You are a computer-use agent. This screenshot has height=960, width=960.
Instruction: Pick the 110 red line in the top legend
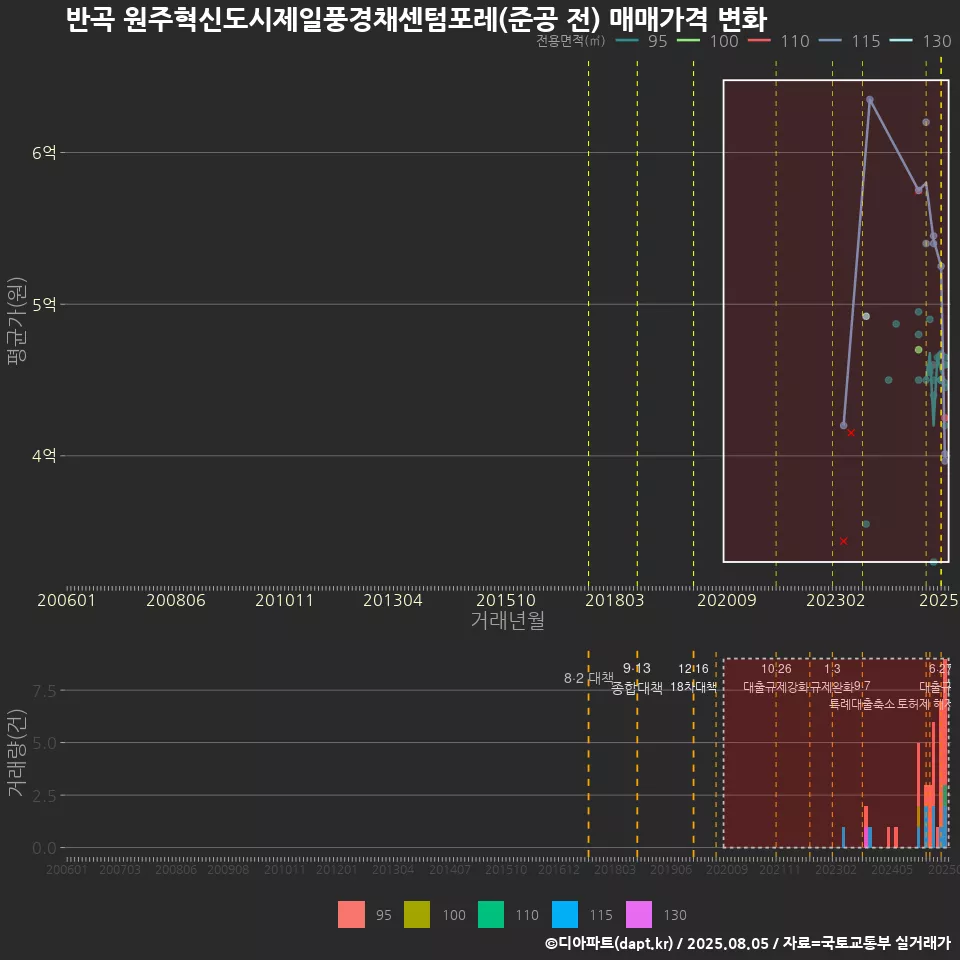(779, 41)
